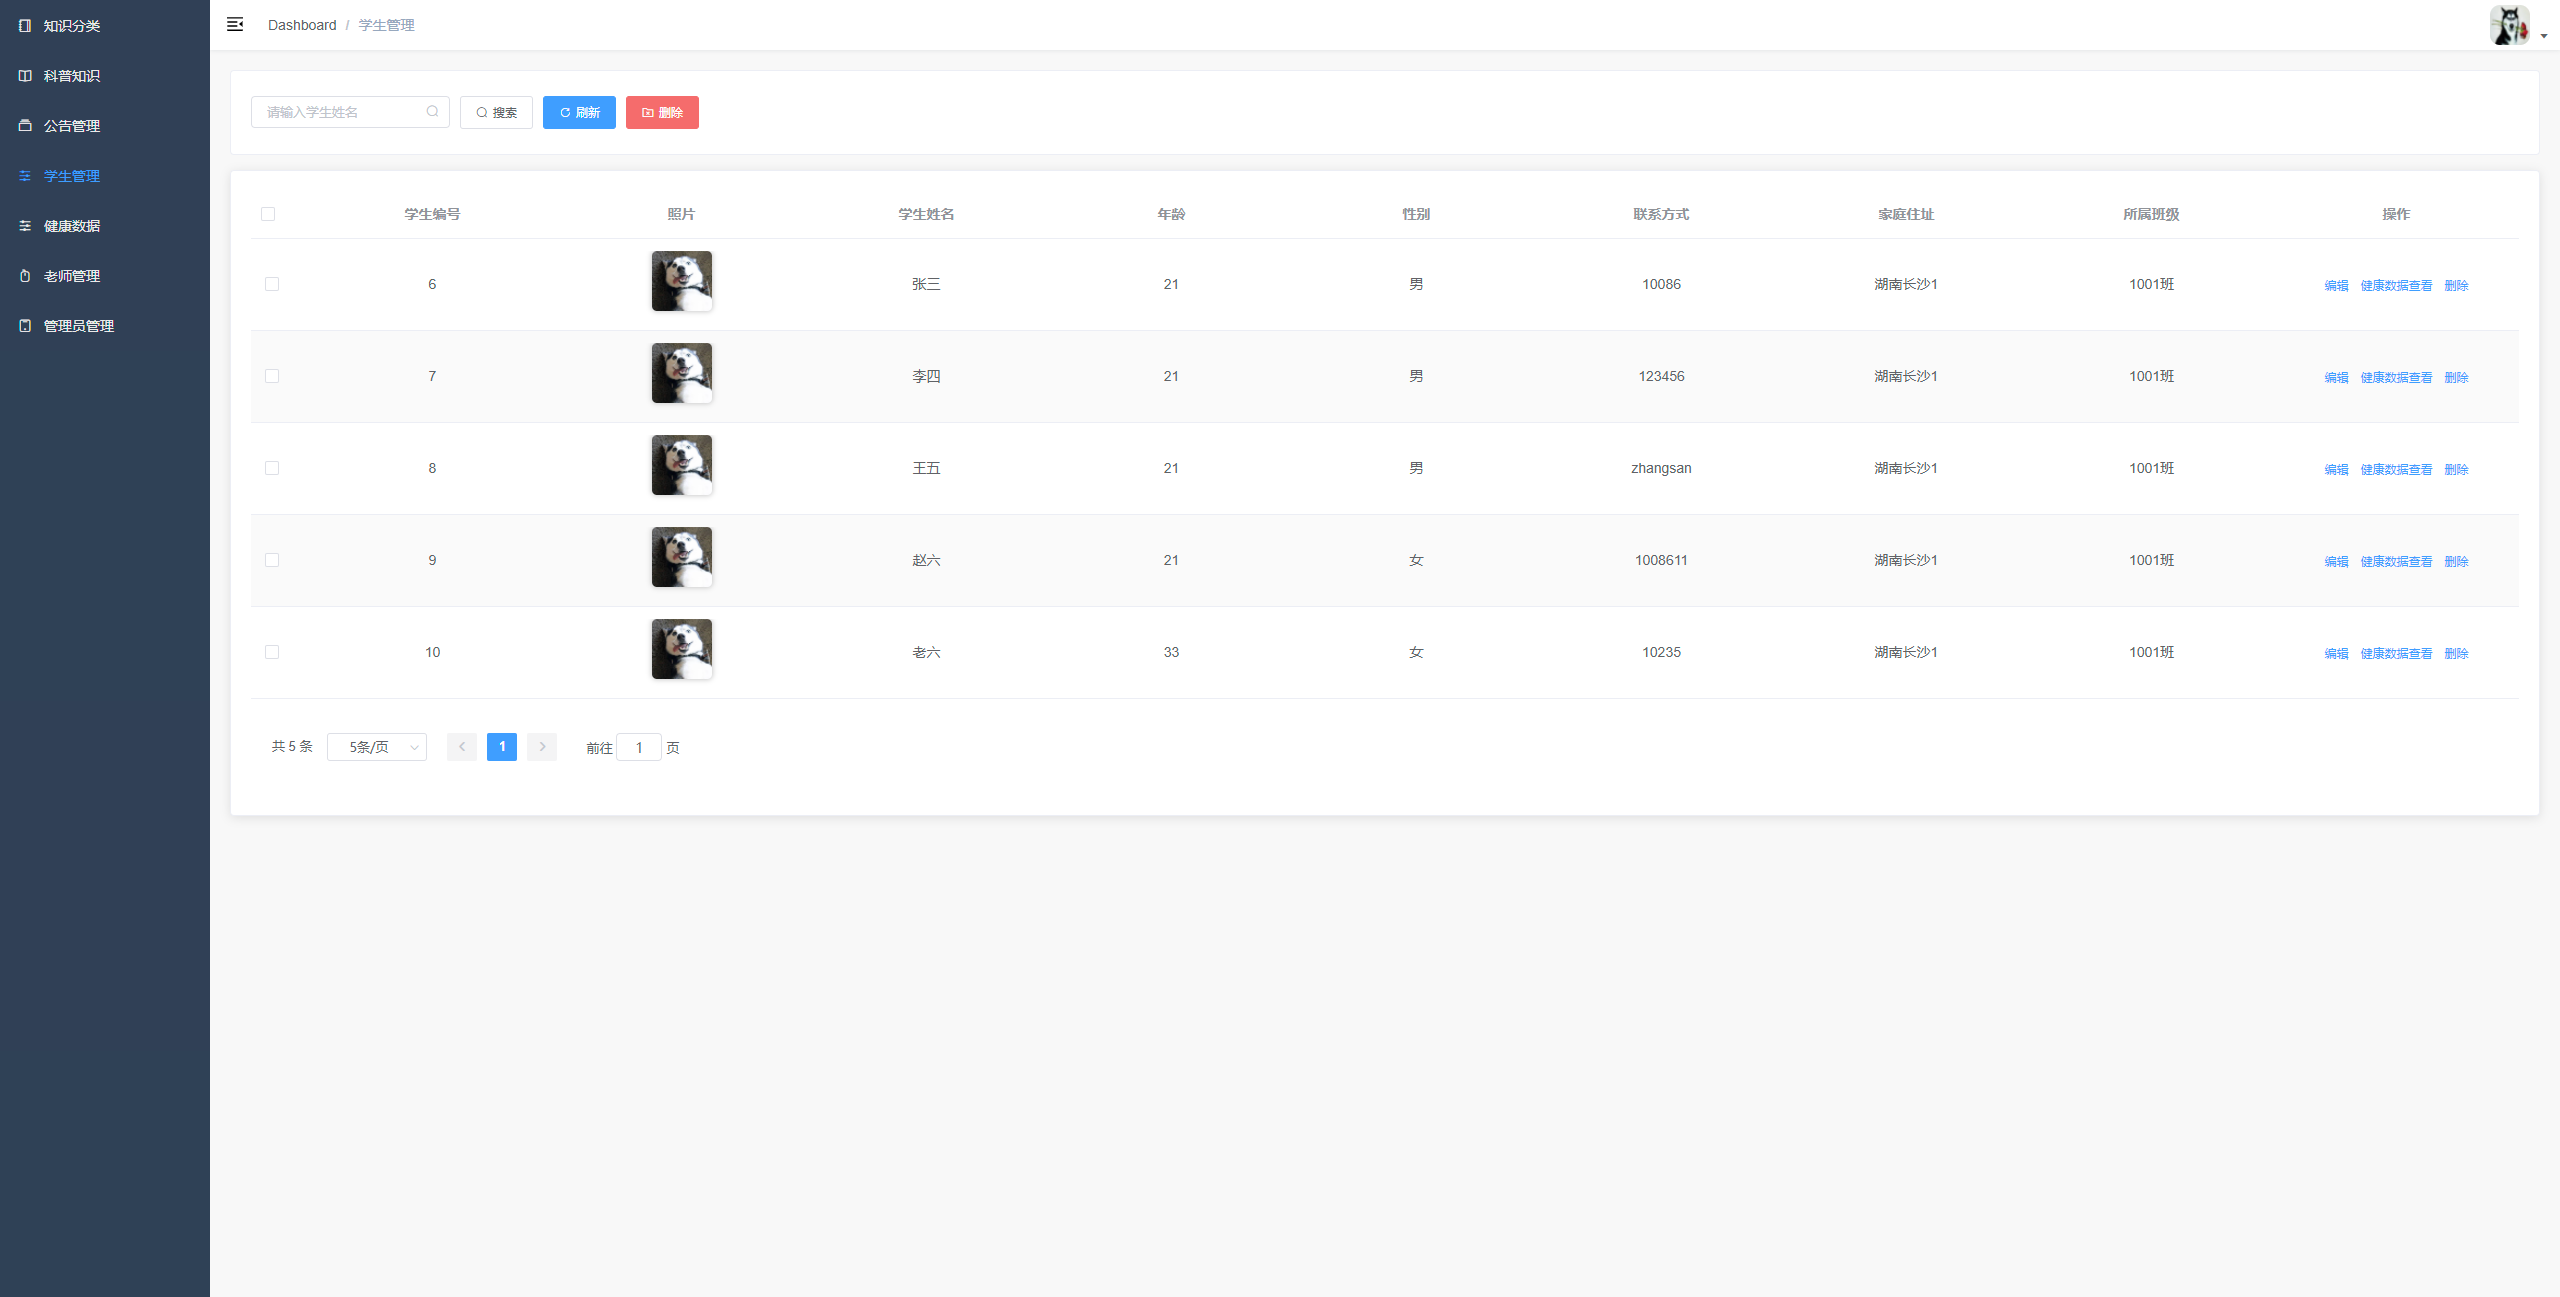Check the row checkbox for 张三
The width and height of the screenshot is (2560, 1297).
point(272,284)
